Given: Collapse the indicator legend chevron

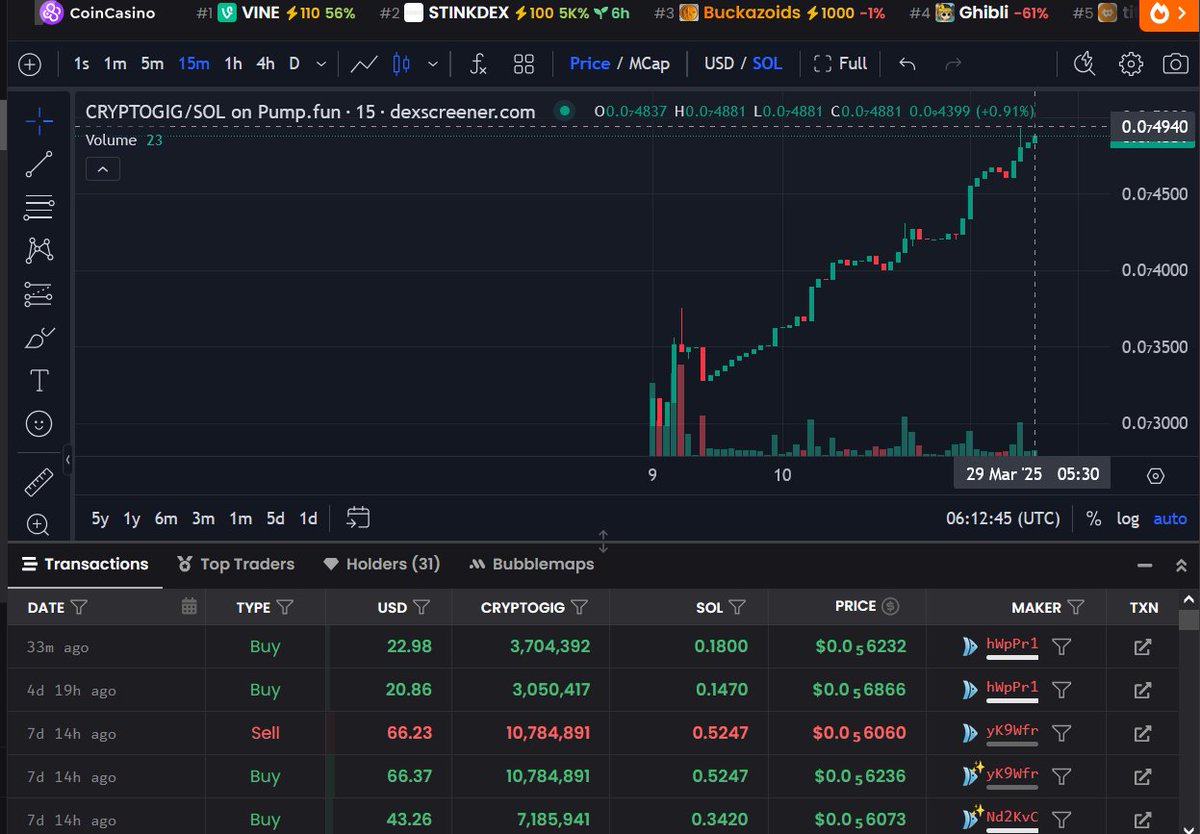Looking at the screenshot, I should pyautogui.click(x=103, y=169).
